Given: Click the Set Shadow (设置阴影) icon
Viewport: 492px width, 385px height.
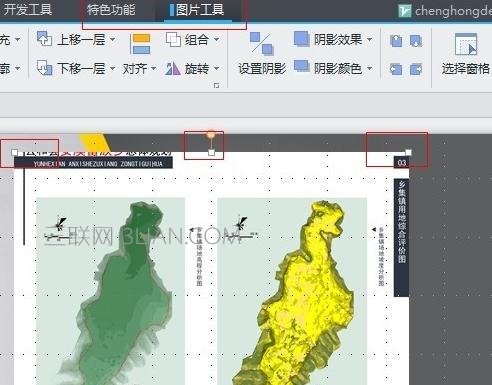Looking at the screenshot, I should click(x=262, y=43).
